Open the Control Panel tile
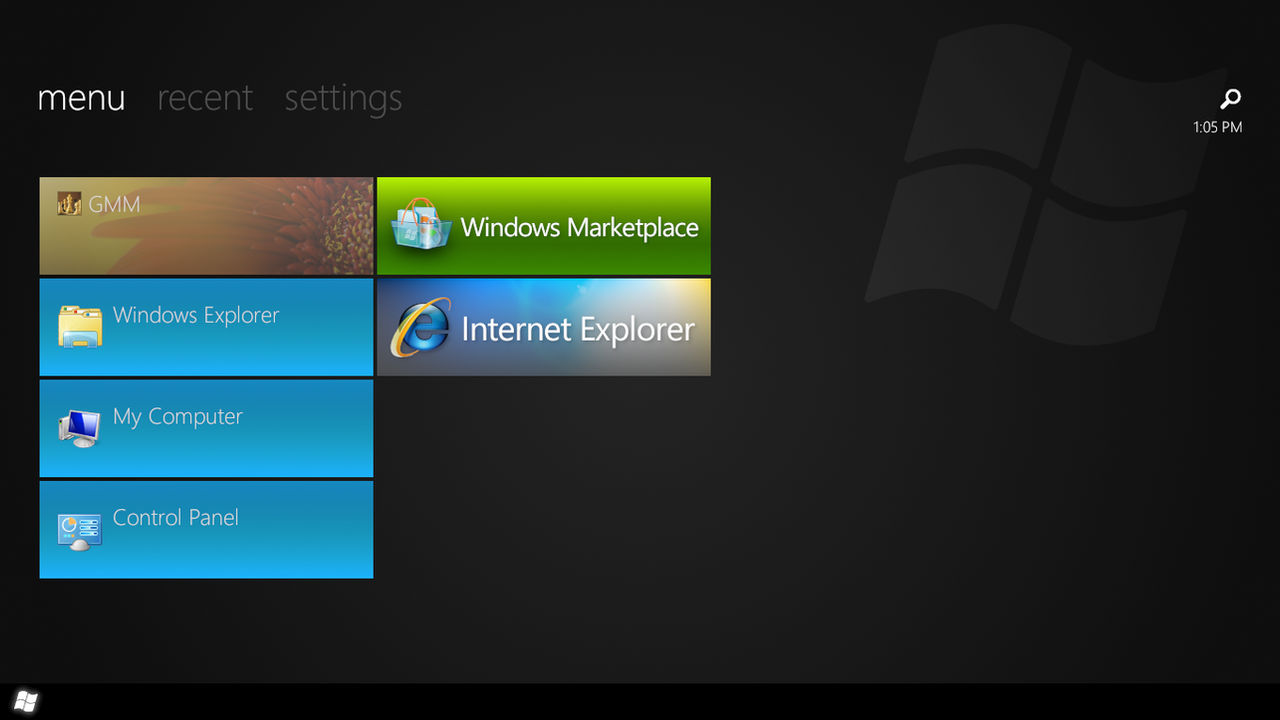The width and height of the screenshot is (1280, 720). tap(206, 530)
